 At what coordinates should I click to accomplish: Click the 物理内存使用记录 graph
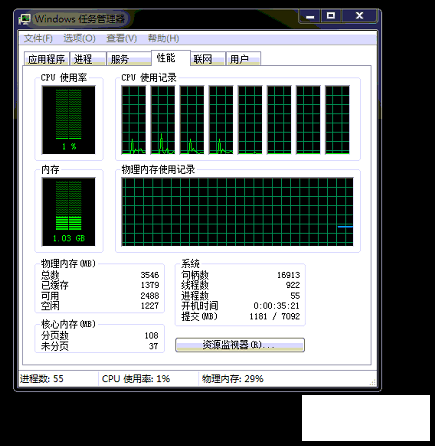(x=237, y=212)
